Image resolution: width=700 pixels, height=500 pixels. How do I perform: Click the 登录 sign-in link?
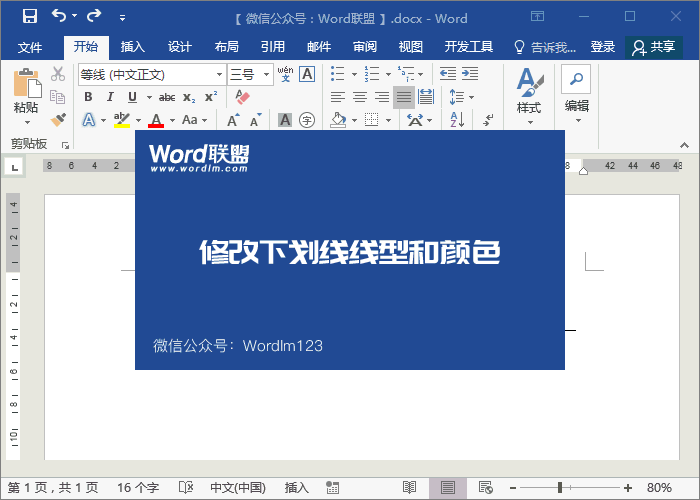tap(603, 46)
